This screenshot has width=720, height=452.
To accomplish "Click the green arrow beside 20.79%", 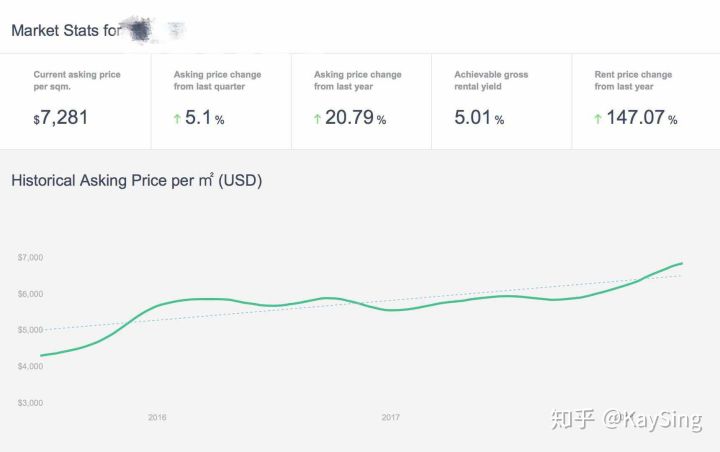I will click(317, 119).
